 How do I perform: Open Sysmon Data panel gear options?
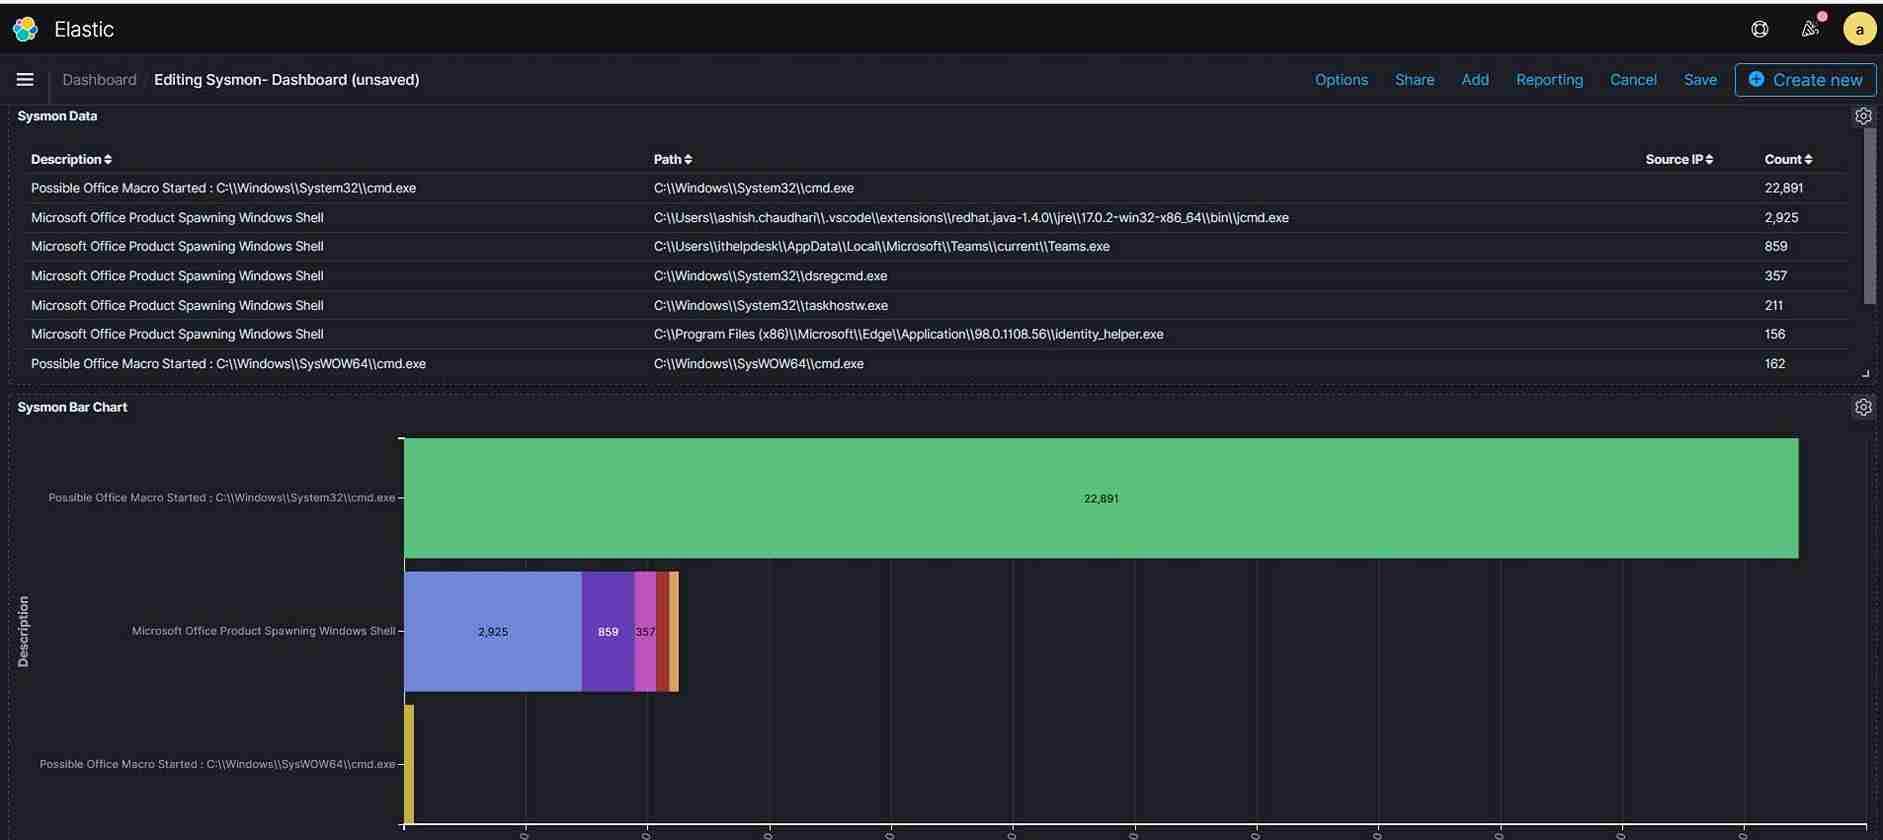pos(1863,116)
